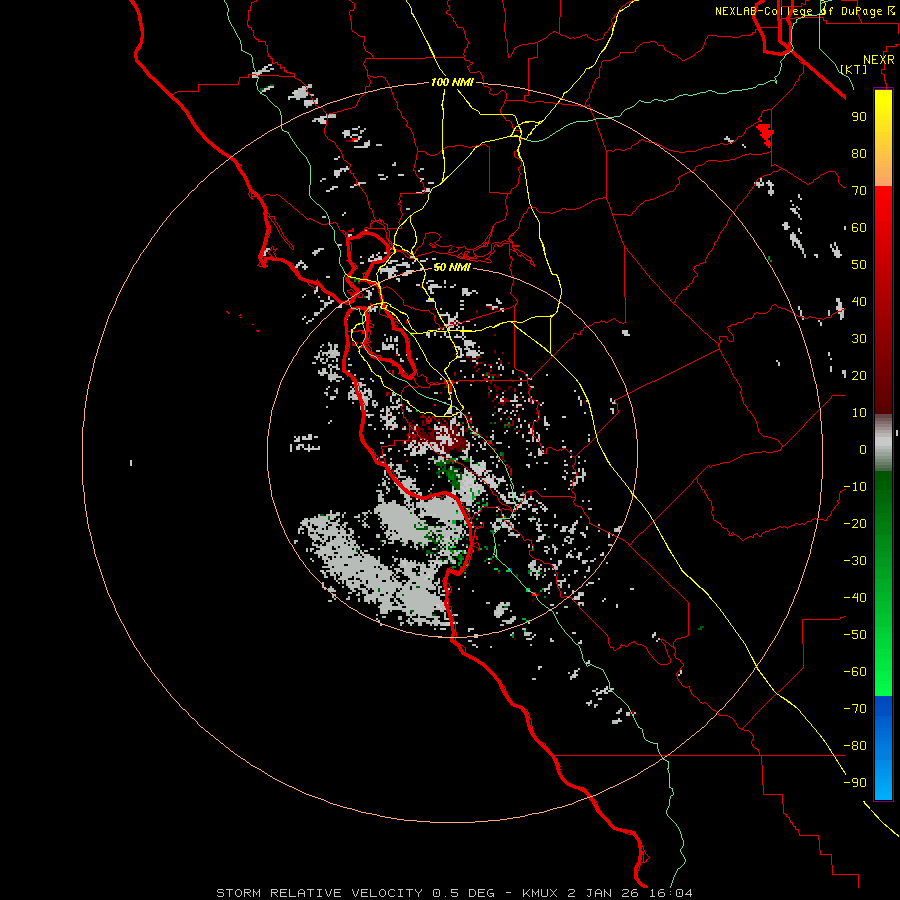Pick the gray zero-velocity color bar segment
This screenshot has width=900, height=900.
(x=883, y=443)
